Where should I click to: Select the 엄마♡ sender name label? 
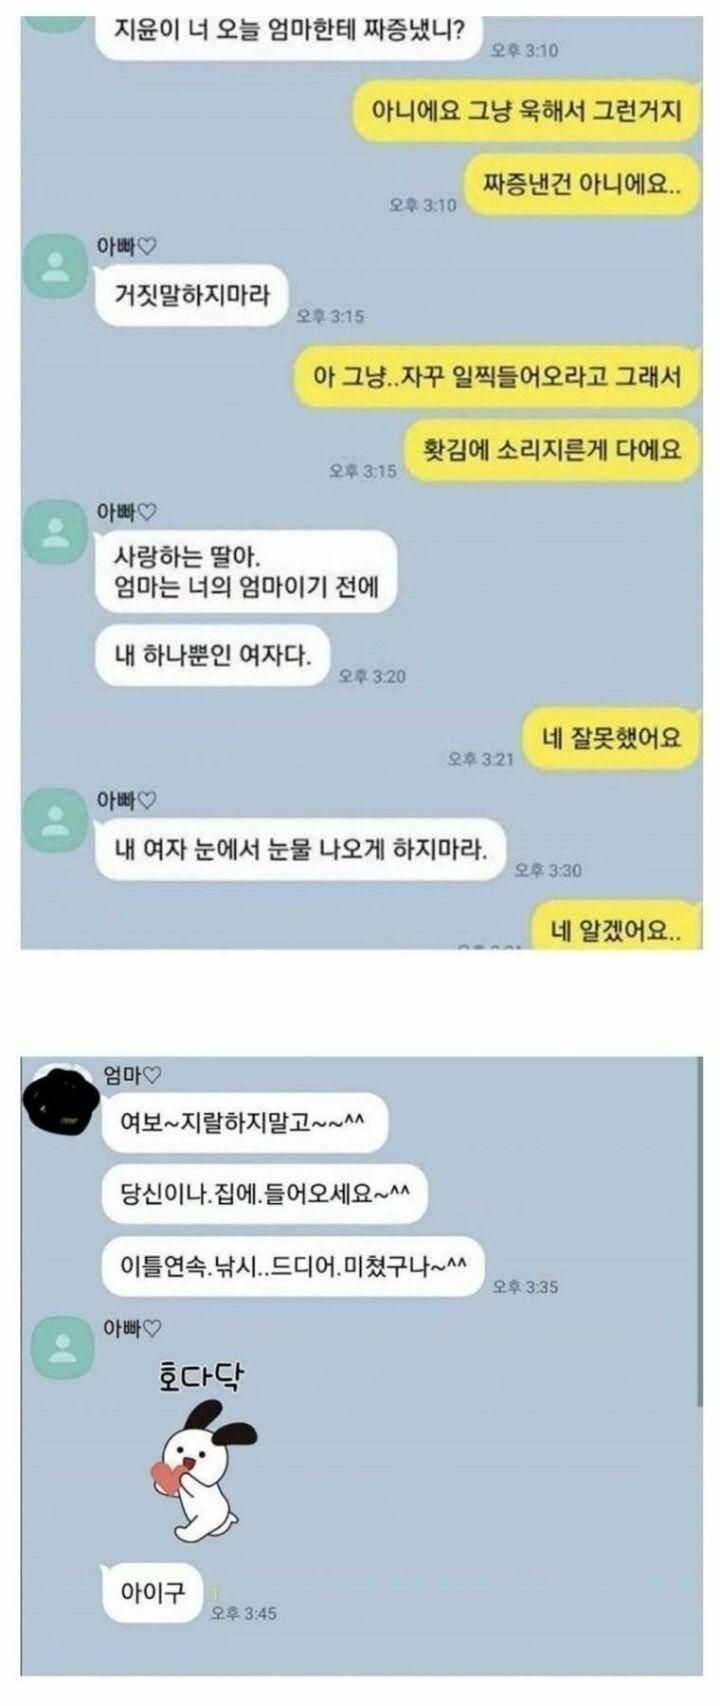point(132,1075)
